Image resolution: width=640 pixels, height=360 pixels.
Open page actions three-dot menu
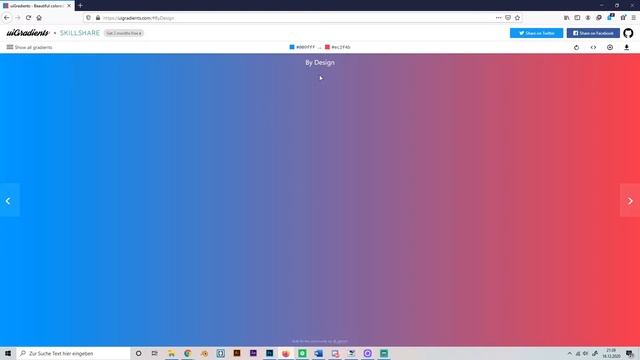pos(498,18)
